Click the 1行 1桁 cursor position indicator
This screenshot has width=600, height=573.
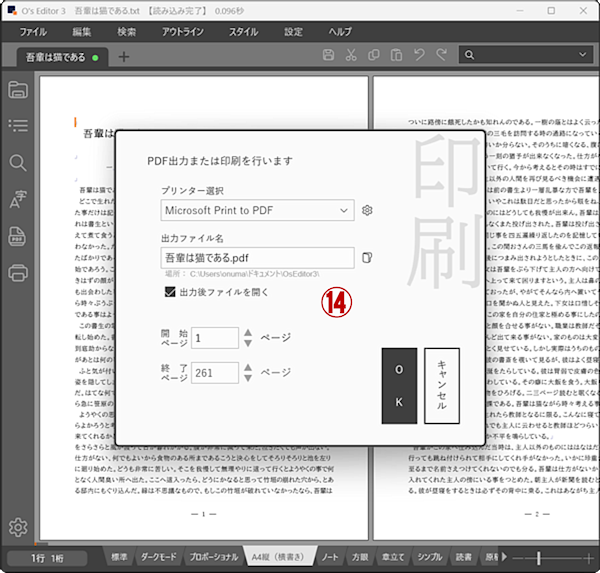tap(47, 558)
